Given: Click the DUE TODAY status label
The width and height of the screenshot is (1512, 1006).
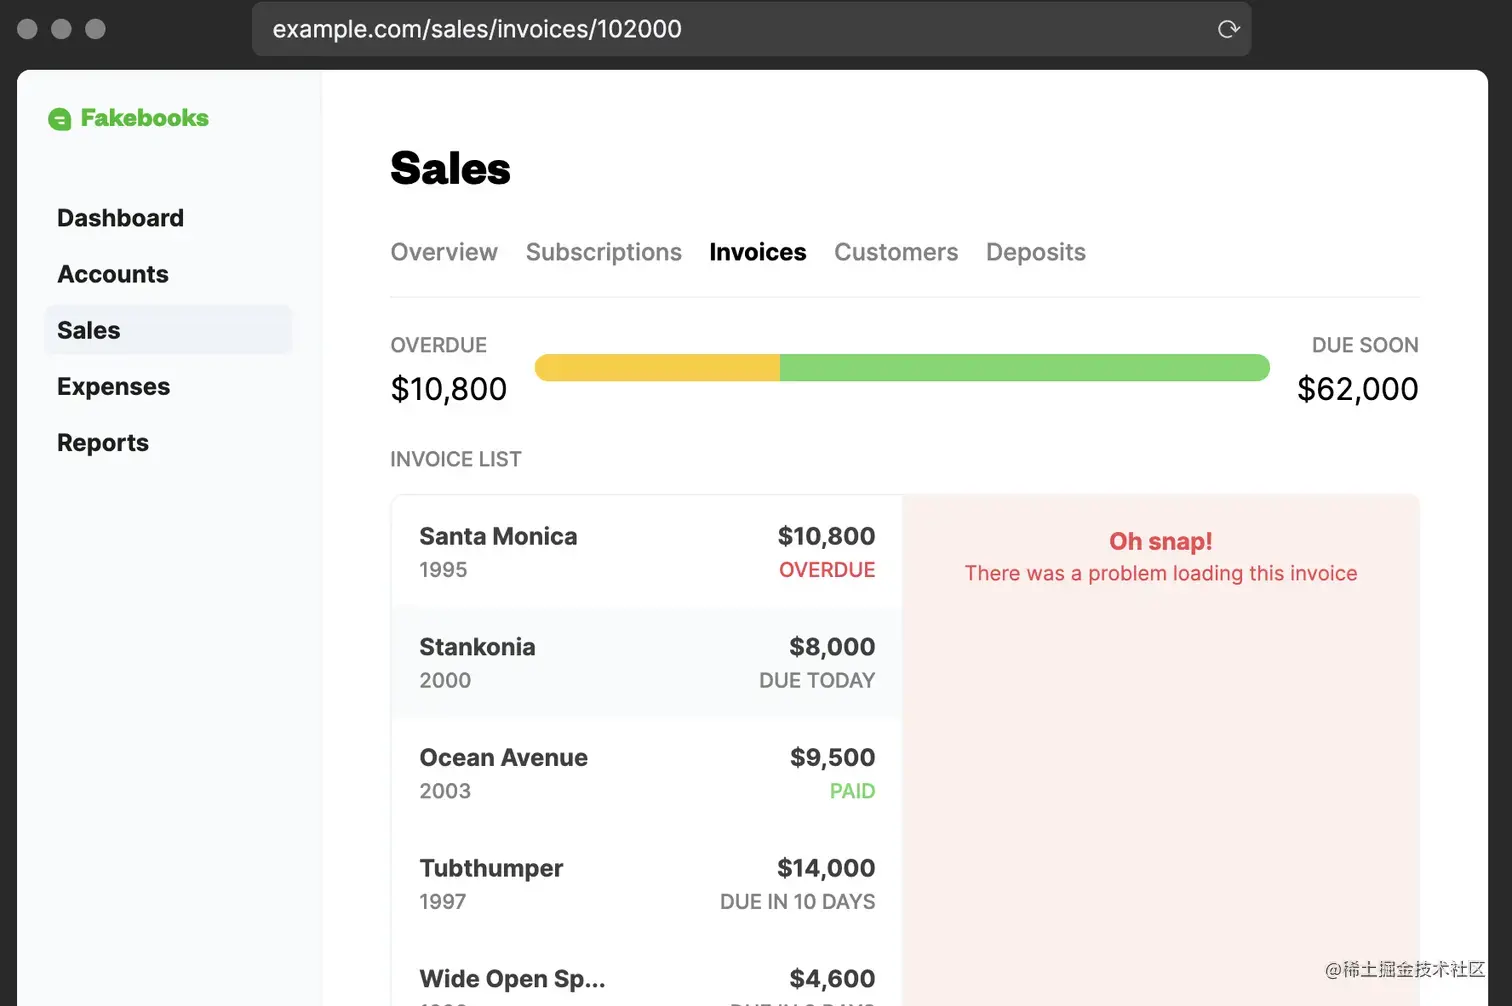Looking at the screenshot, I should tap(817, 681).
